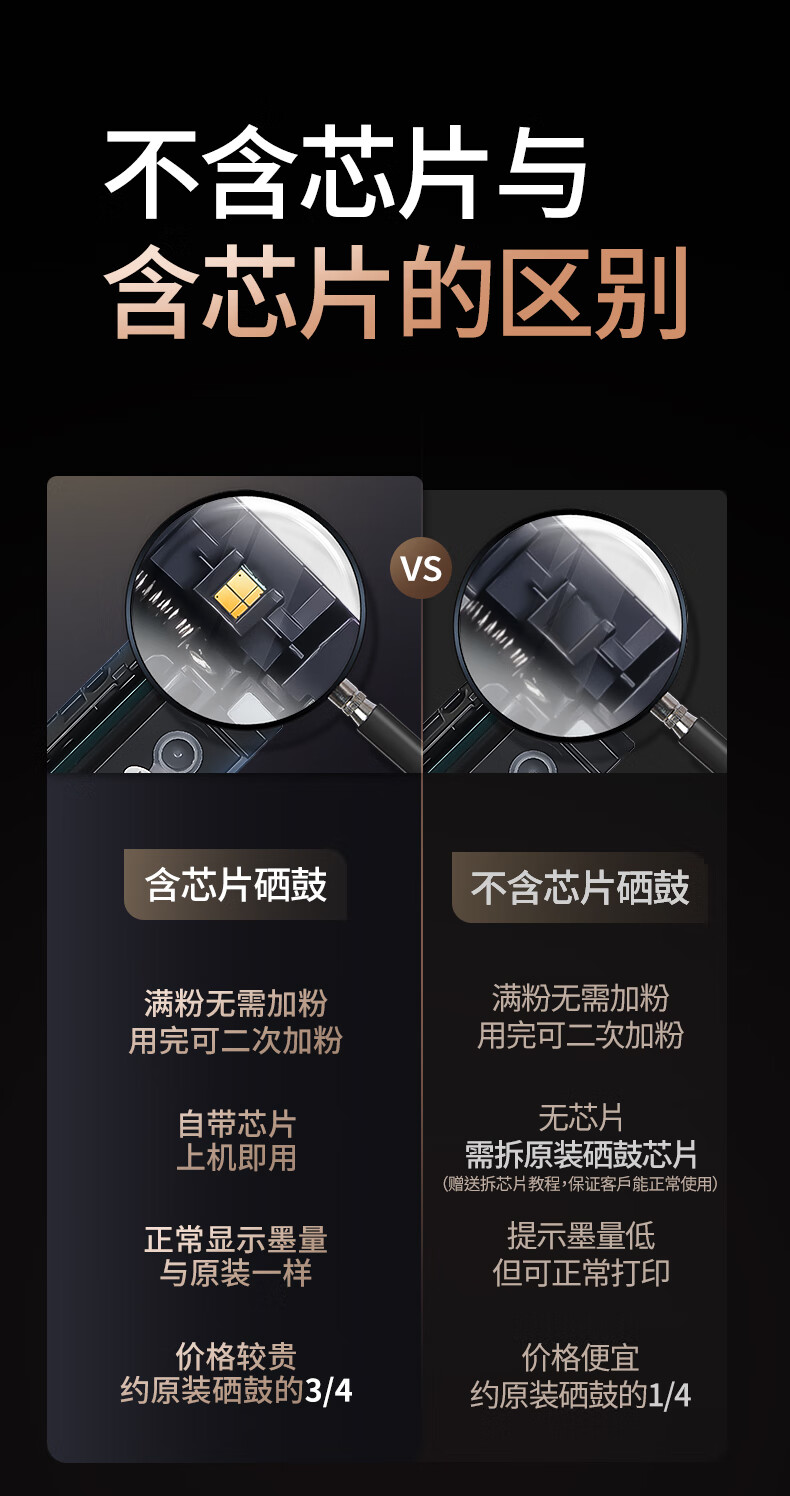
Task: Click the 赠送拆芯片教程 small note
Action: pos(581,1184)
